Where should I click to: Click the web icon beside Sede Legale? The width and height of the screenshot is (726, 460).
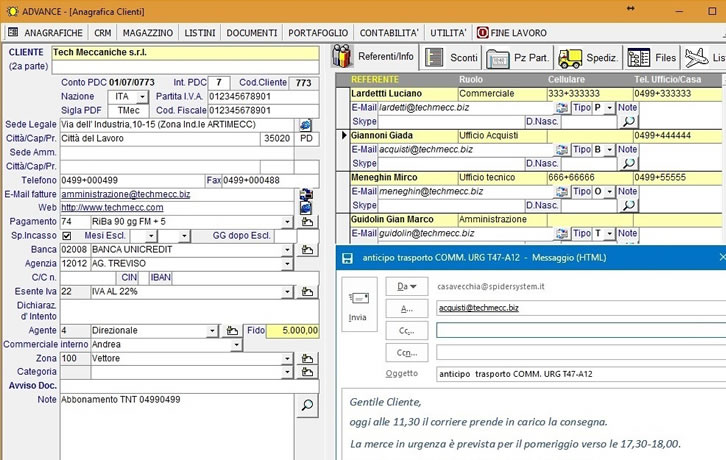(306, 125)
